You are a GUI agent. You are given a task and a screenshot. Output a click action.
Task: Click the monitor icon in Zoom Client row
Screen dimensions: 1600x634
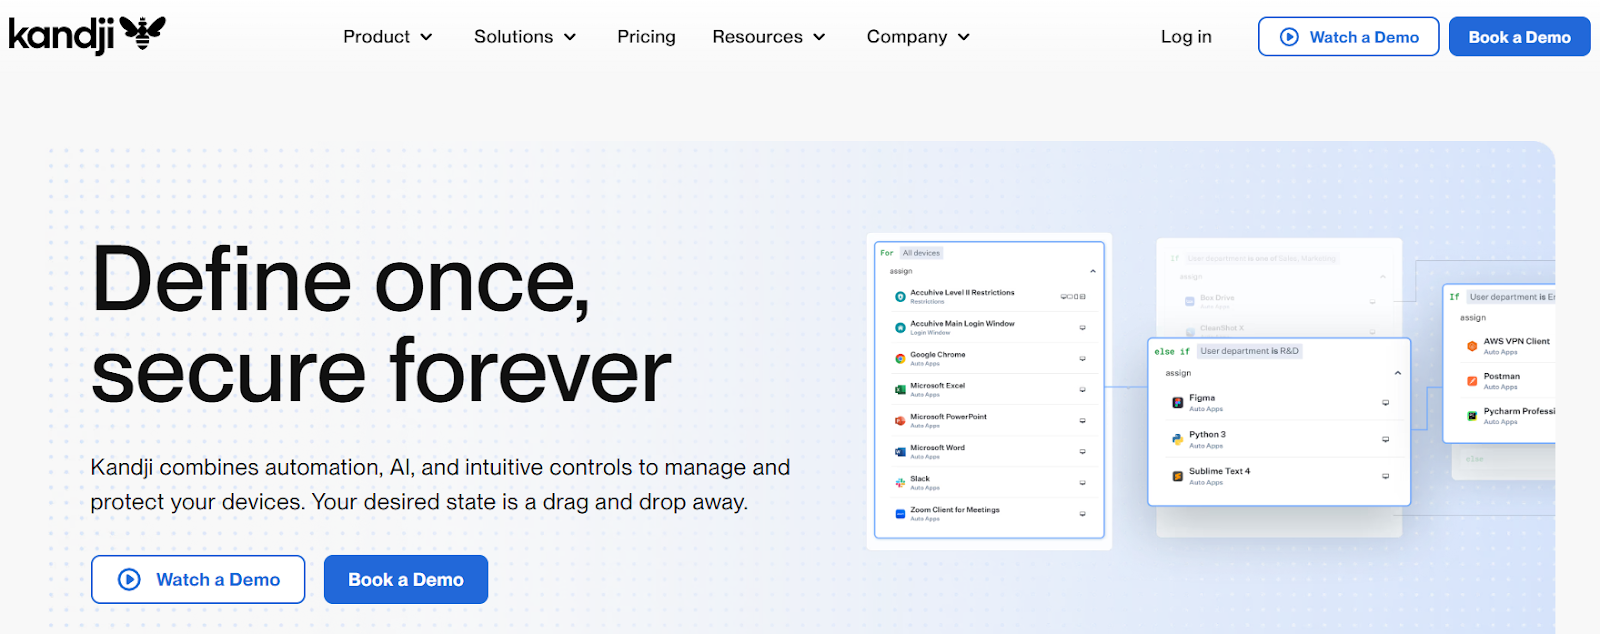[x=1083, y=513]
